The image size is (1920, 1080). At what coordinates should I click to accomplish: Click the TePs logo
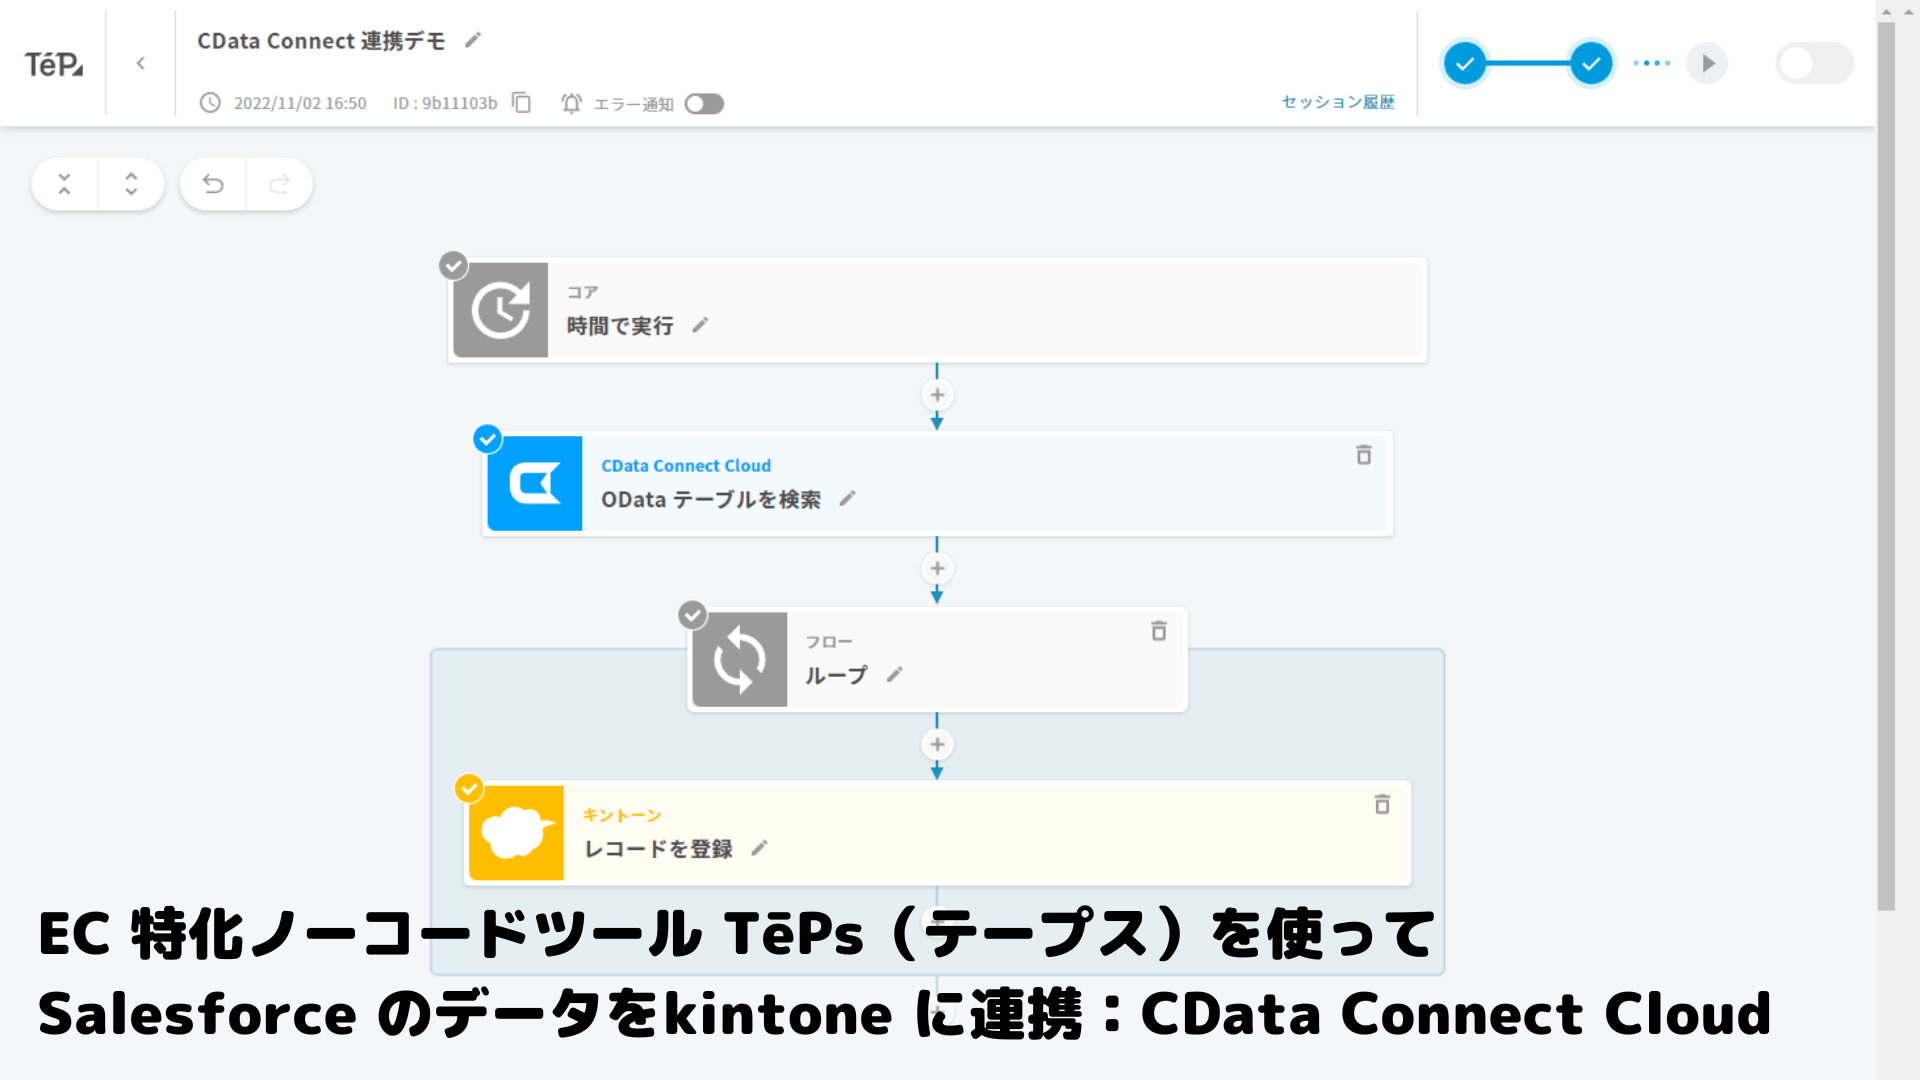click(54, 64)
